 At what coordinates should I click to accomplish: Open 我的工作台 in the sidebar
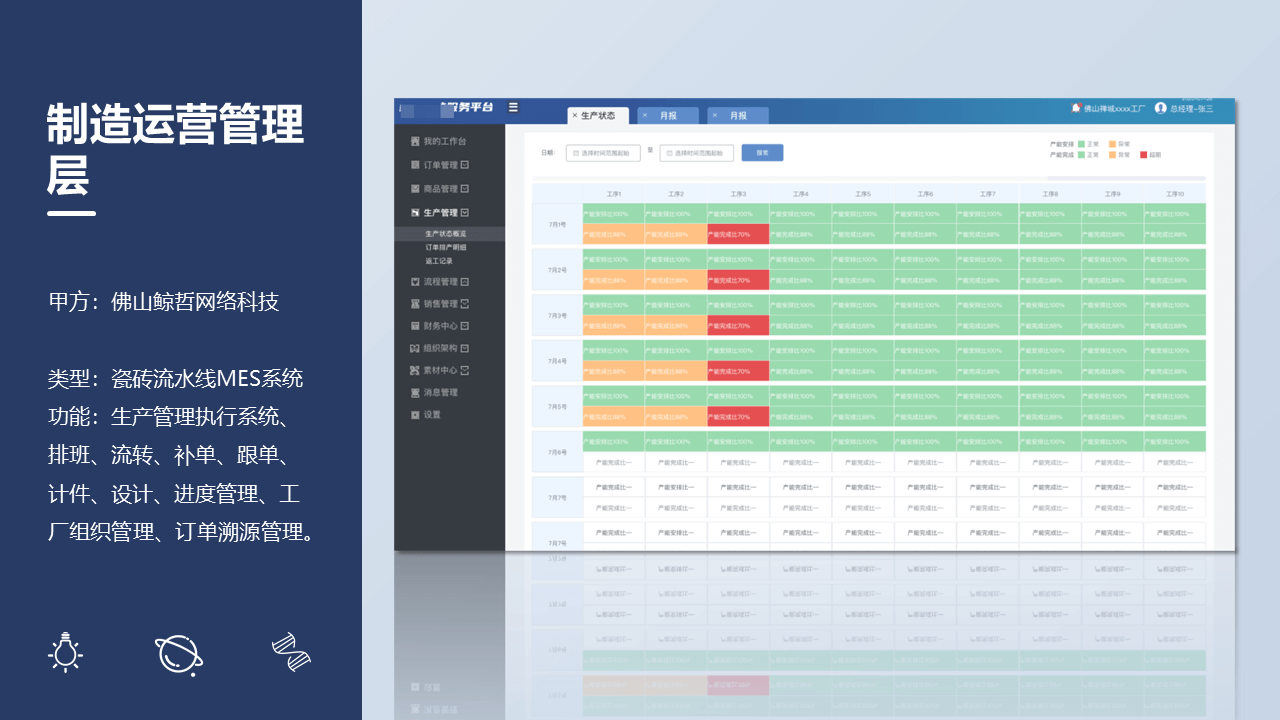pyautogui.click(x=445, y=142)
